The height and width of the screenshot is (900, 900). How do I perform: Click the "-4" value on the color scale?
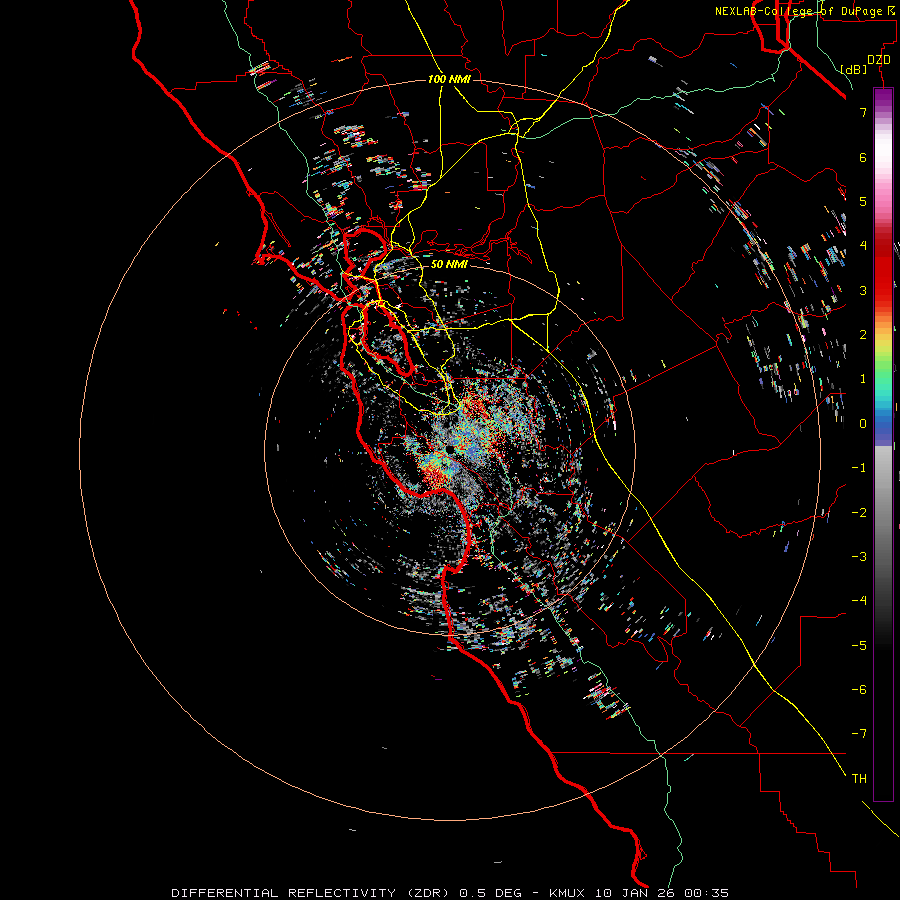pos(859,601)
